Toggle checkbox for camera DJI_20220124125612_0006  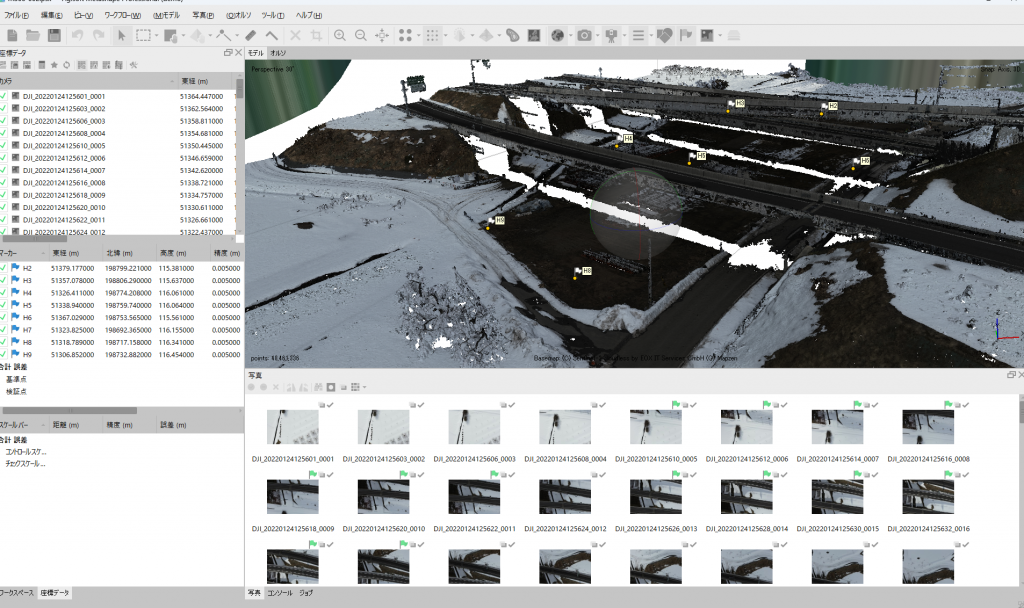(4, 158)
